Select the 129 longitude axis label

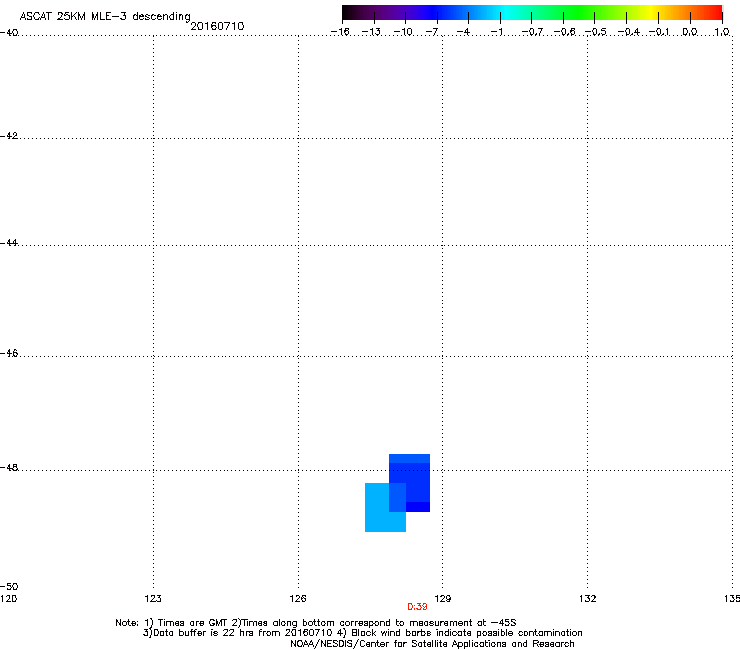pos(443,599)
